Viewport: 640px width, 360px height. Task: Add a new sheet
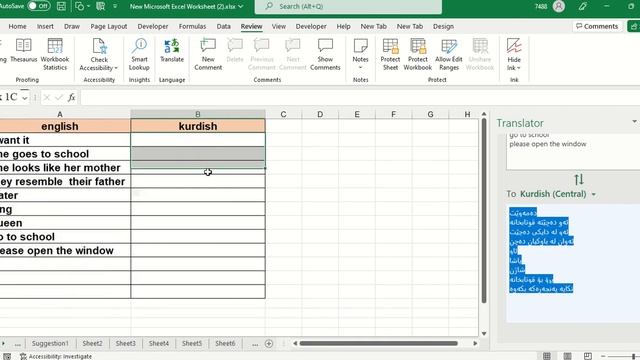[269, 344]
